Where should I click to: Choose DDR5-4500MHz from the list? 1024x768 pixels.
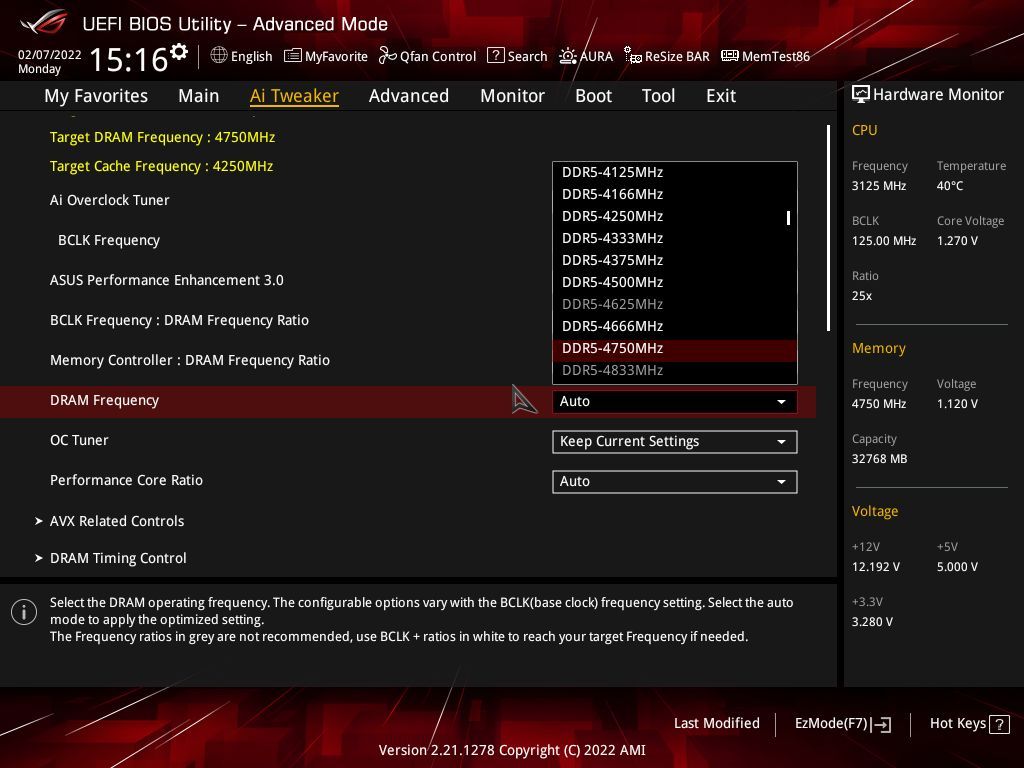tap(675, 283)
